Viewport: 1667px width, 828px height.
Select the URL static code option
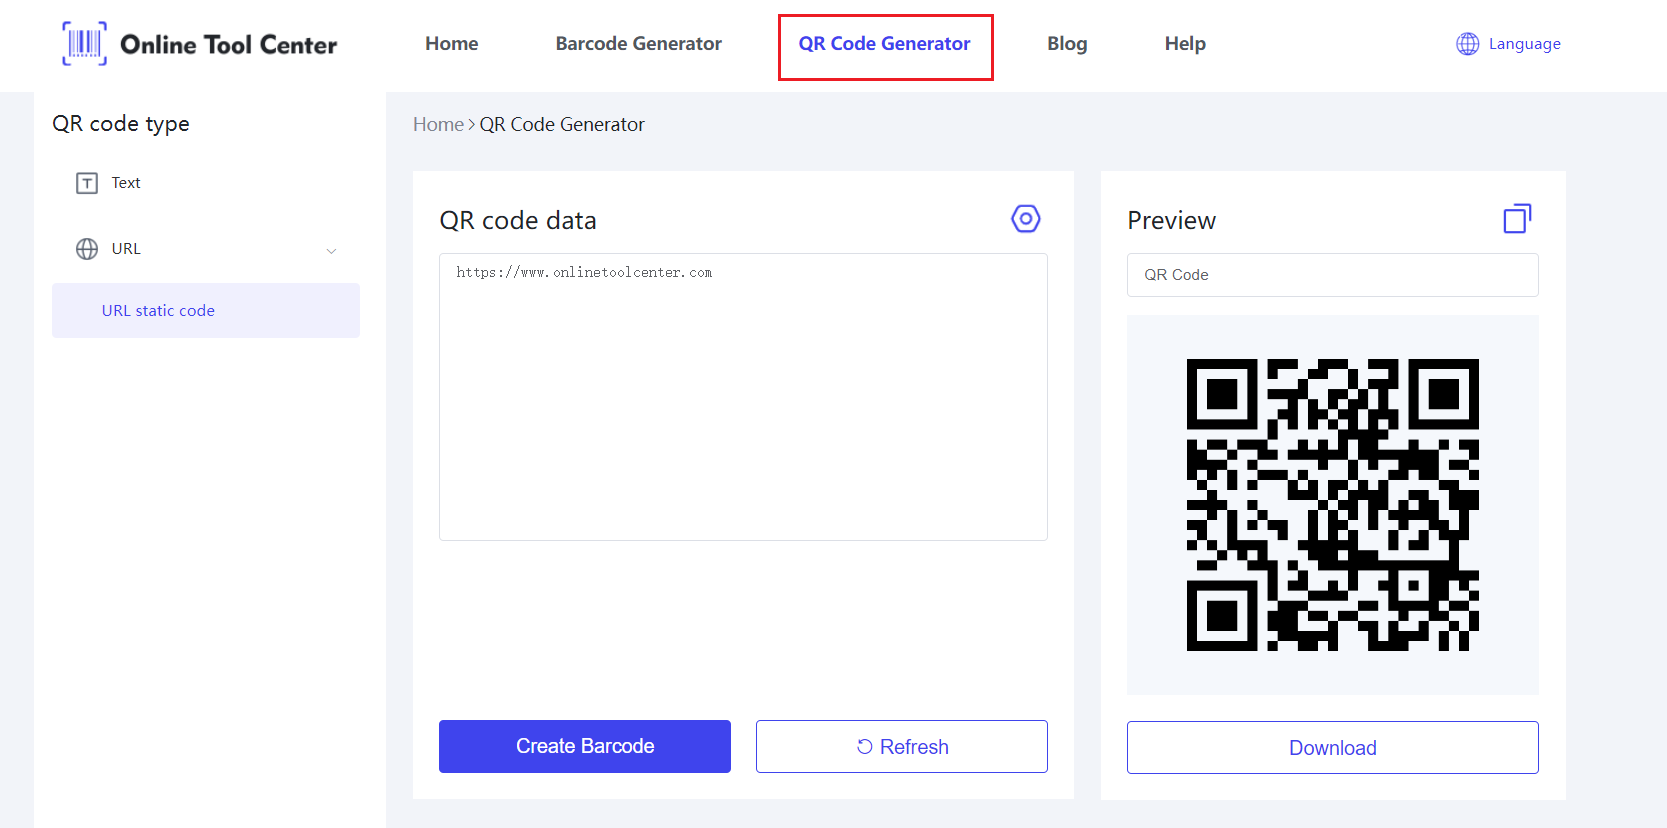pos(158,311)
